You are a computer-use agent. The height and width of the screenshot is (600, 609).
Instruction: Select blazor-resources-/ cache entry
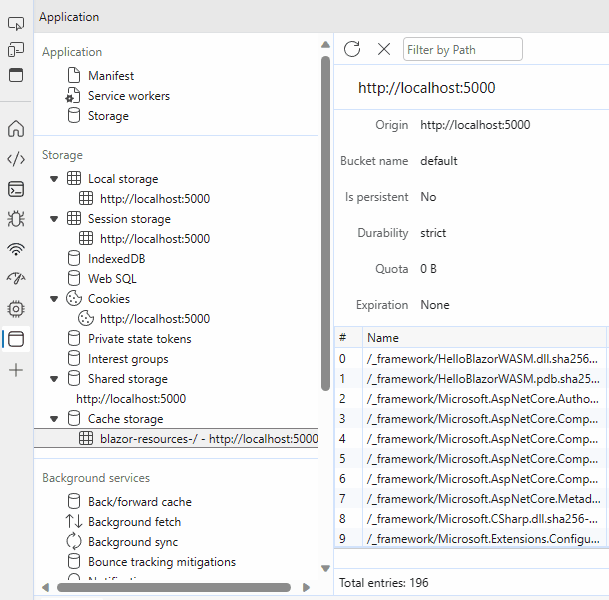point(176,439)
